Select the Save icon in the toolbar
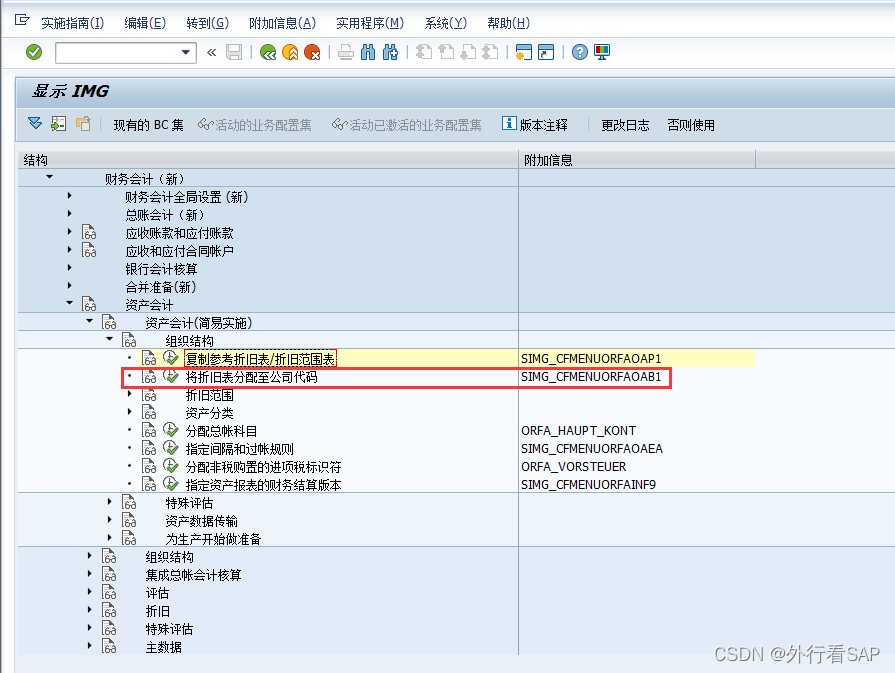Image resolution: width=895 pixels, height=673 pixels. 234,53
